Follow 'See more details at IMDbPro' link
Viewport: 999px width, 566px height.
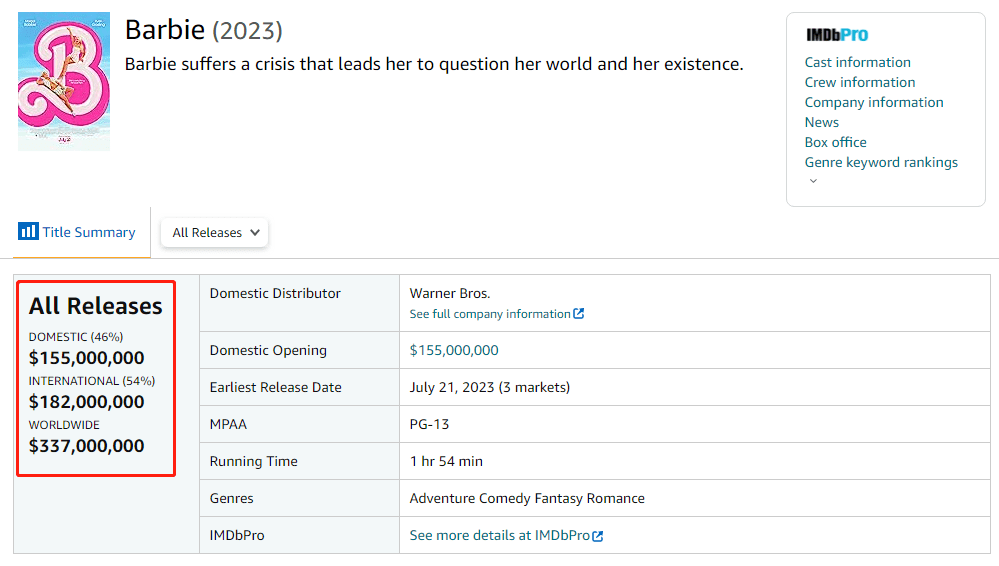point(499,536)
